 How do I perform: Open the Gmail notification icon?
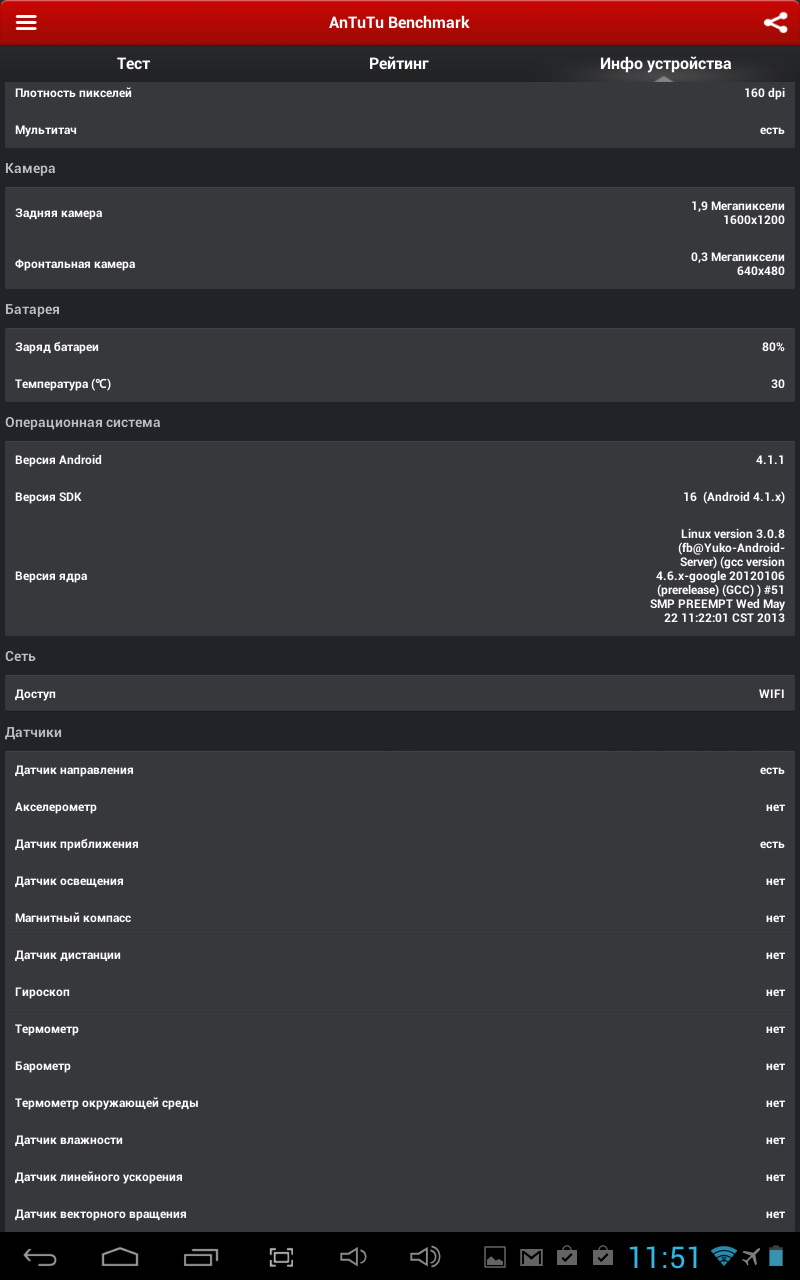pyautogui.click(x=531, y=1257)
